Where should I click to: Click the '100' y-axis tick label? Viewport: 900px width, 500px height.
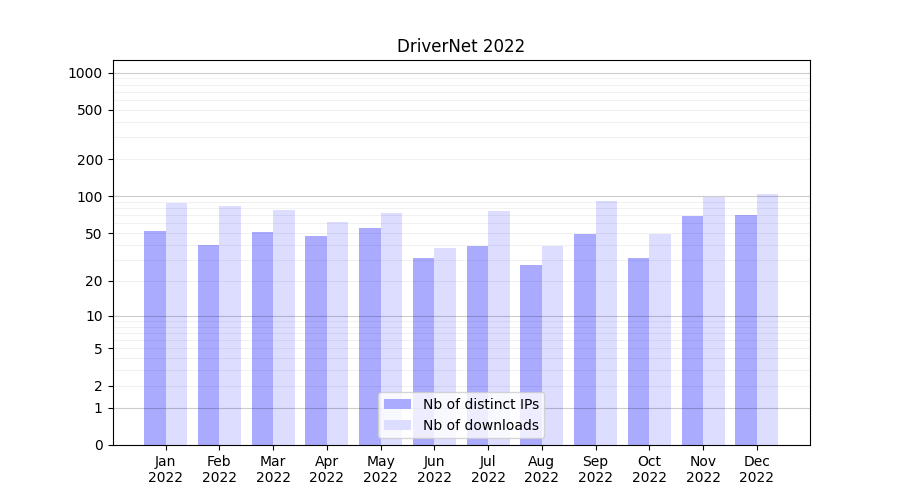coord(89,197)
